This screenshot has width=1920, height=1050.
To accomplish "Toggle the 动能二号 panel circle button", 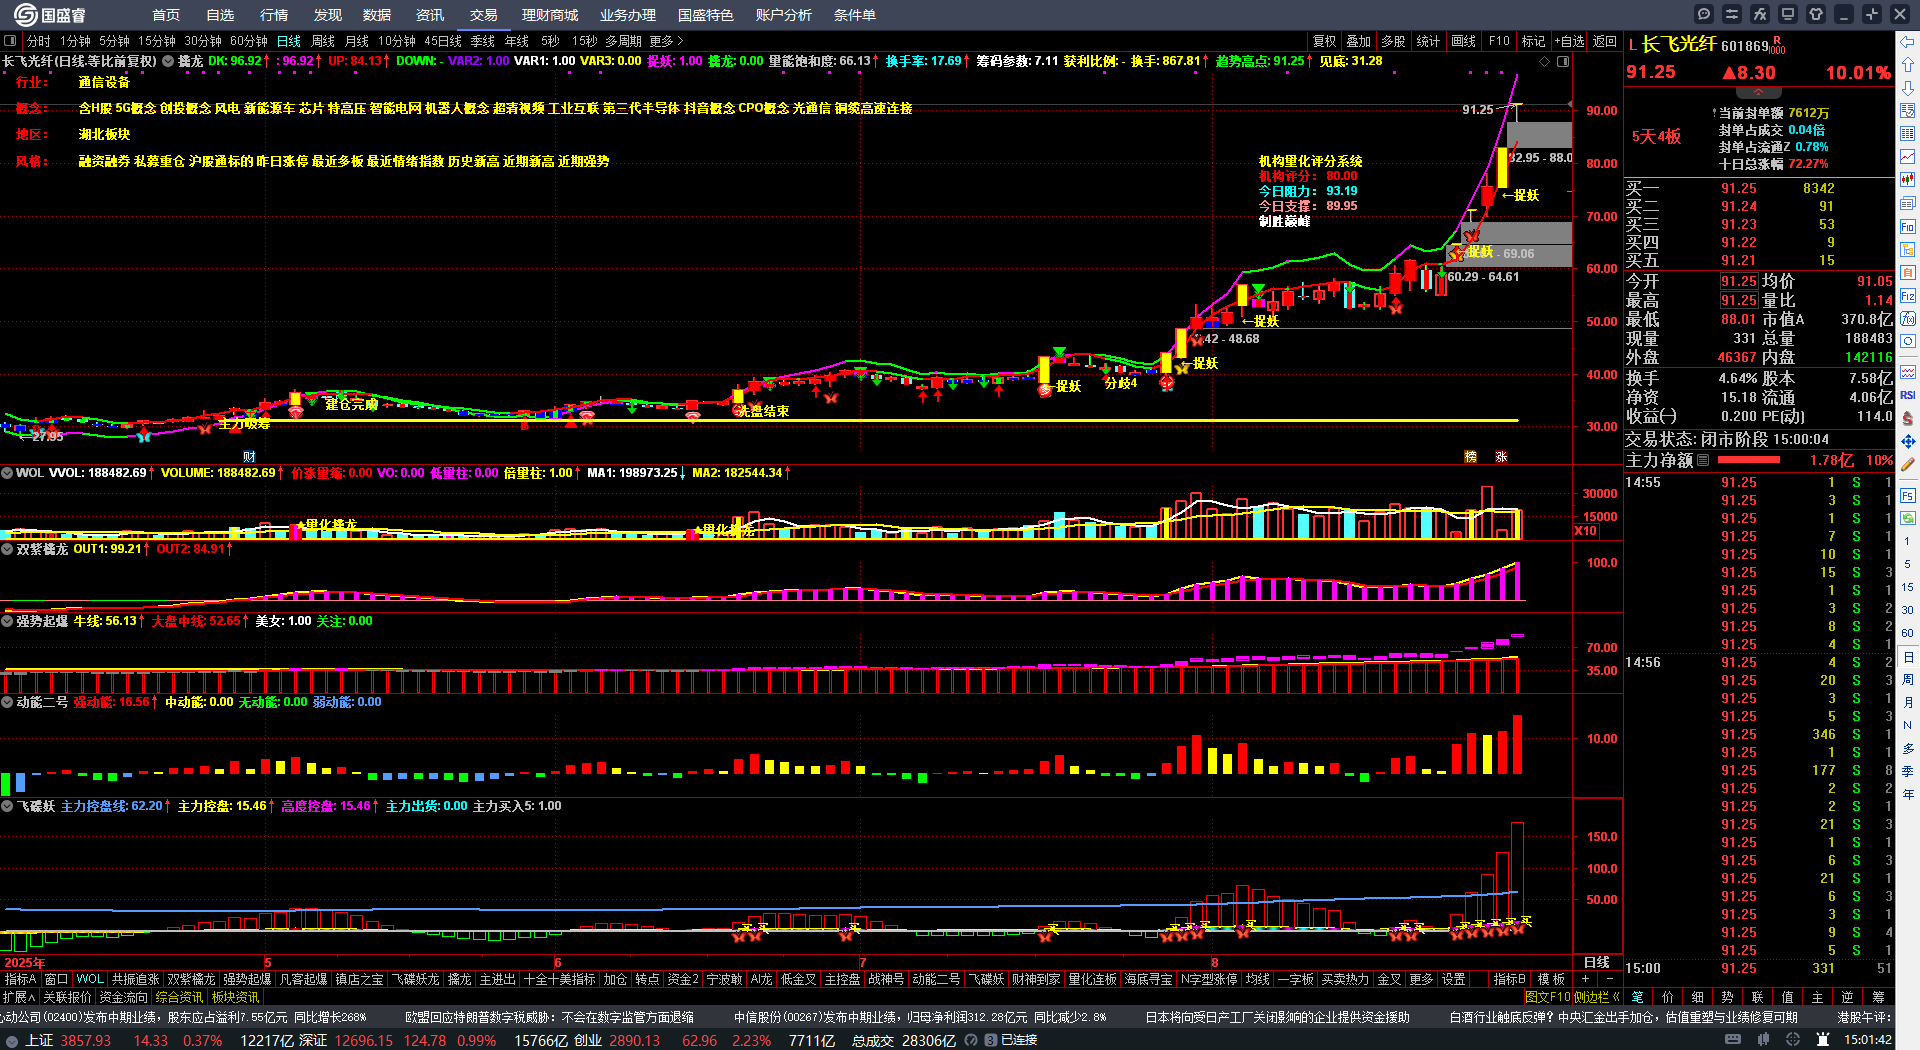I will click(x=7, y=702).
